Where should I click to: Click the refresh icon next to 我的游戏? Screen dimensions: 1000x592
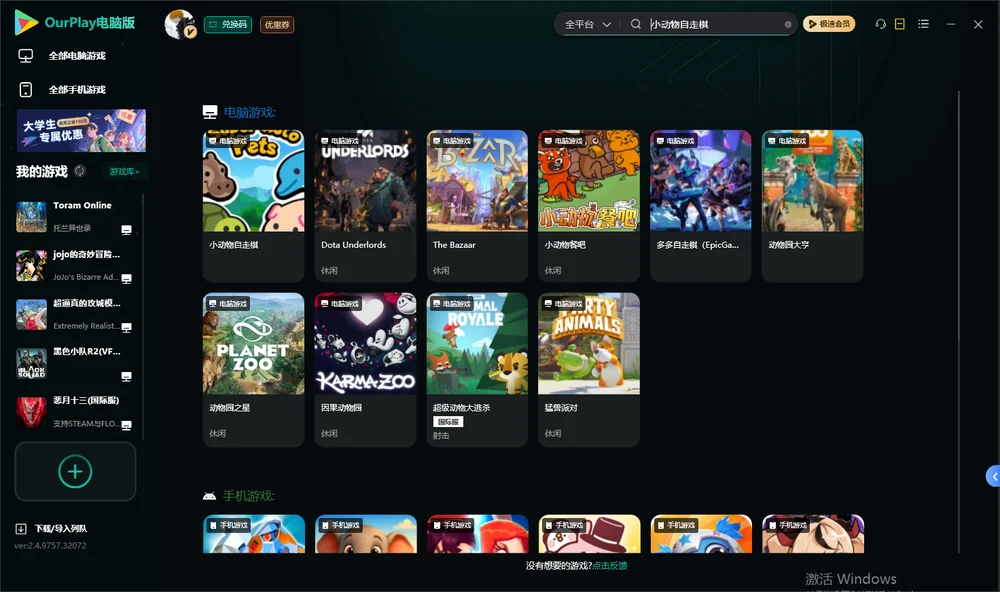point(80,171)
